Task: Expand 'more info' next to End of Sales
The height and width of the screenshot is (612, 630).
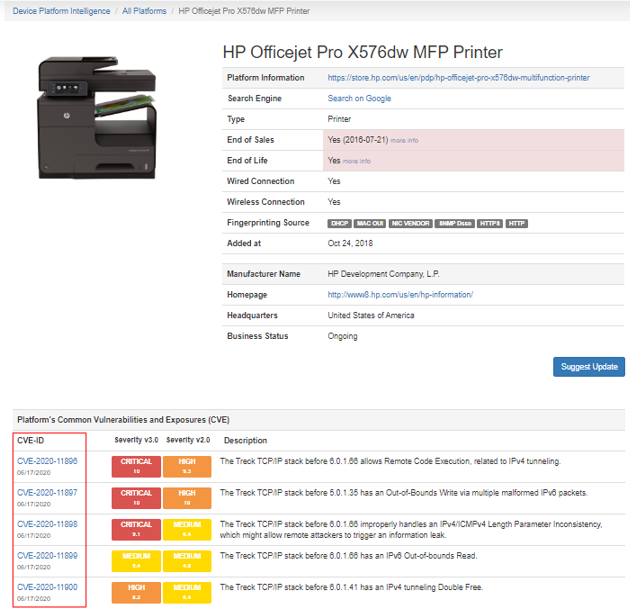Action: pyautogui.click(x=404, y=140)
